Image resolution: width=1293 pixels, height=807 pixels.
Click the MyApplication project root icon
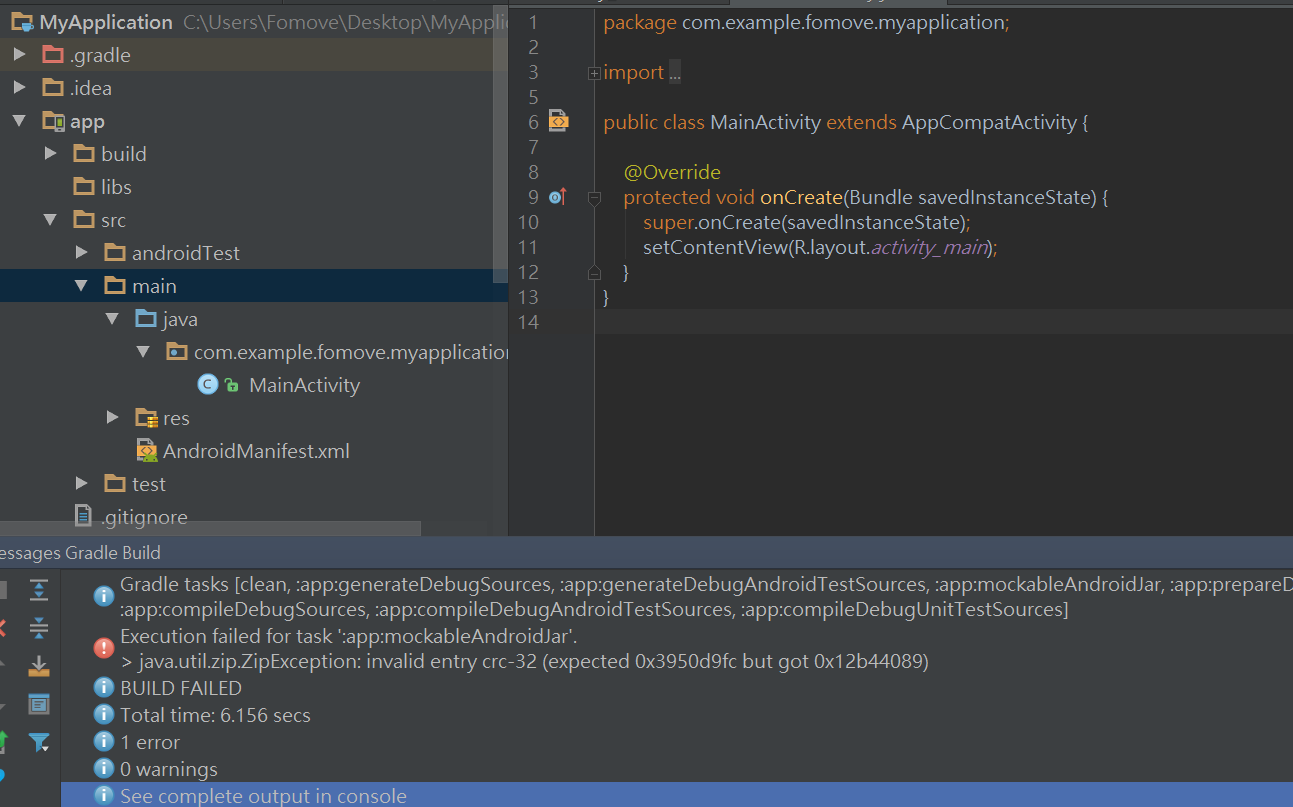coord(22,22)
